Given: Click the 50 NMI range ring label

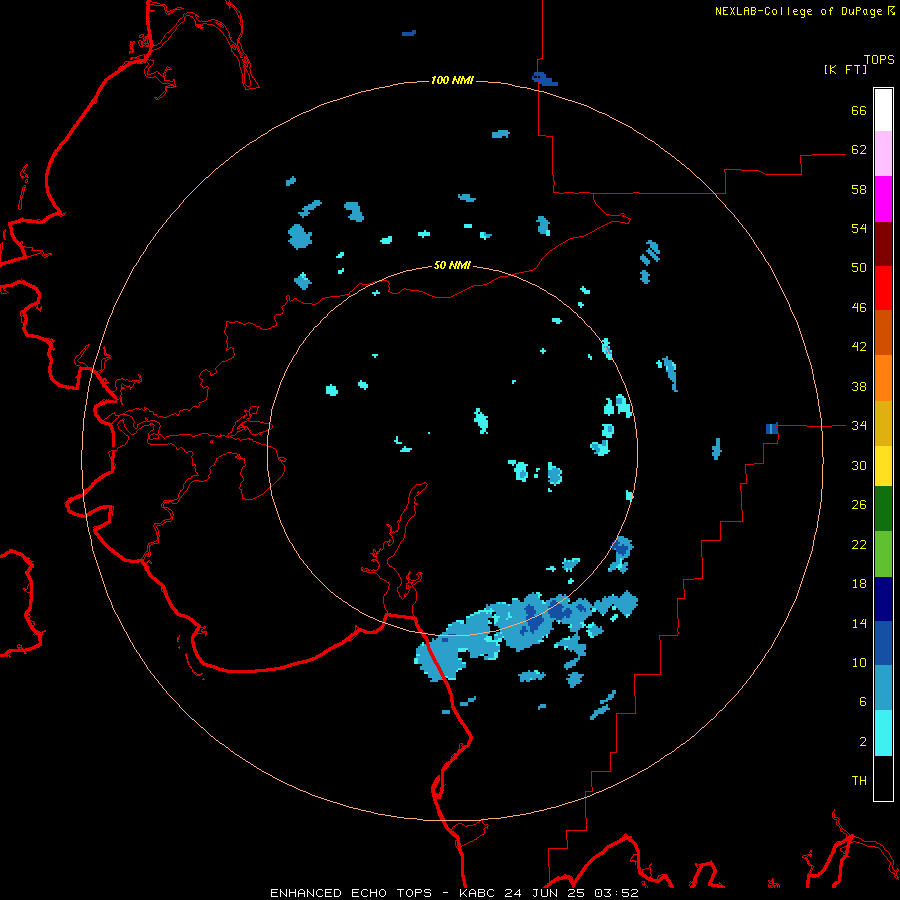Looking at the screenshot, I should (452, 265).
